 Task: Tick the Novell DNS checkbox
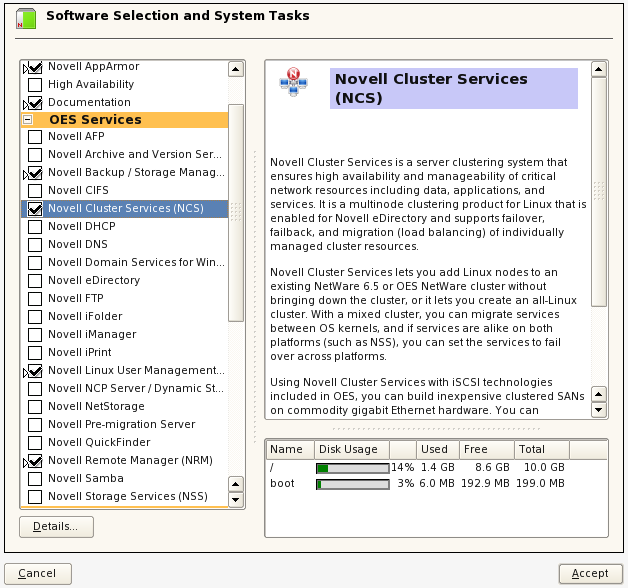coord(35,245)
